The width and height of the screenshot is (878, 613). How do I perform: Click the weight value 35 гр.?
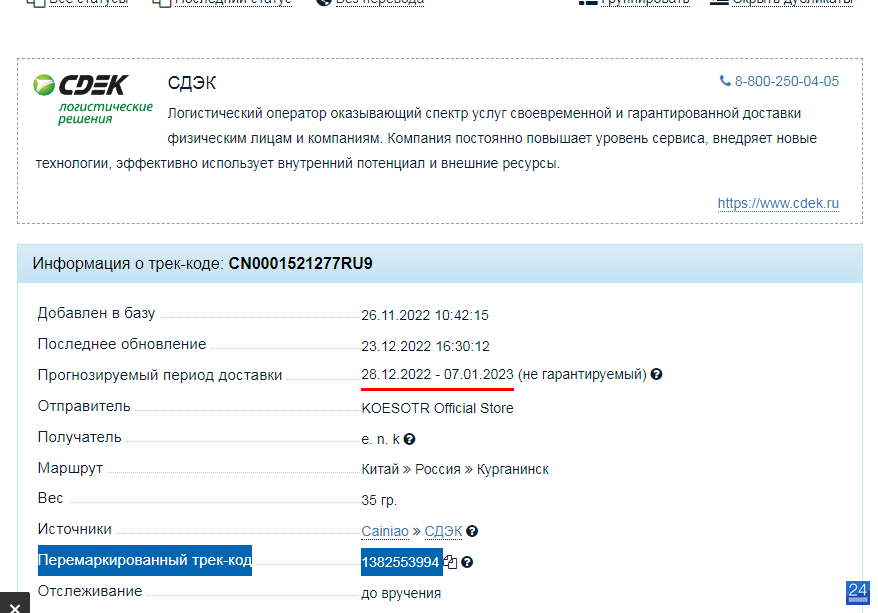point(379,500)
